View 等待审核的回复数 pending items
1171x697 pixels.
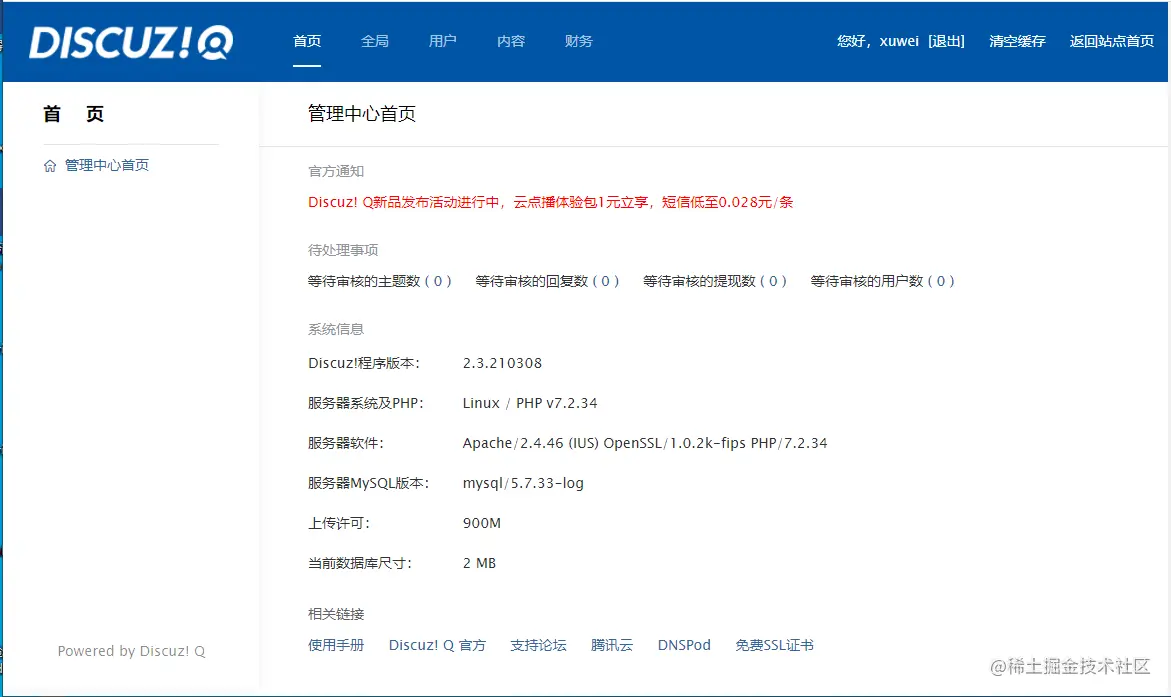coord(547,282)
